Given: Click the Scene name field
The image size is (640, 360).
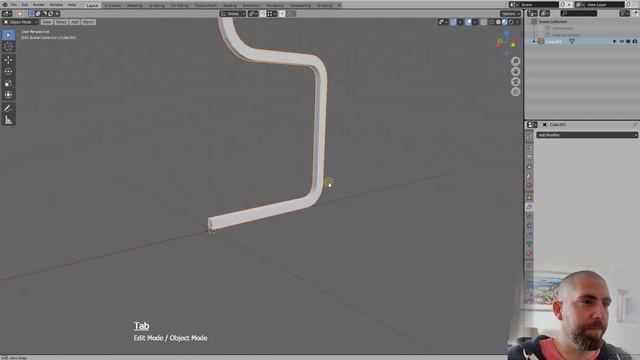Looking at the screenshot, I should coord(539,4).
